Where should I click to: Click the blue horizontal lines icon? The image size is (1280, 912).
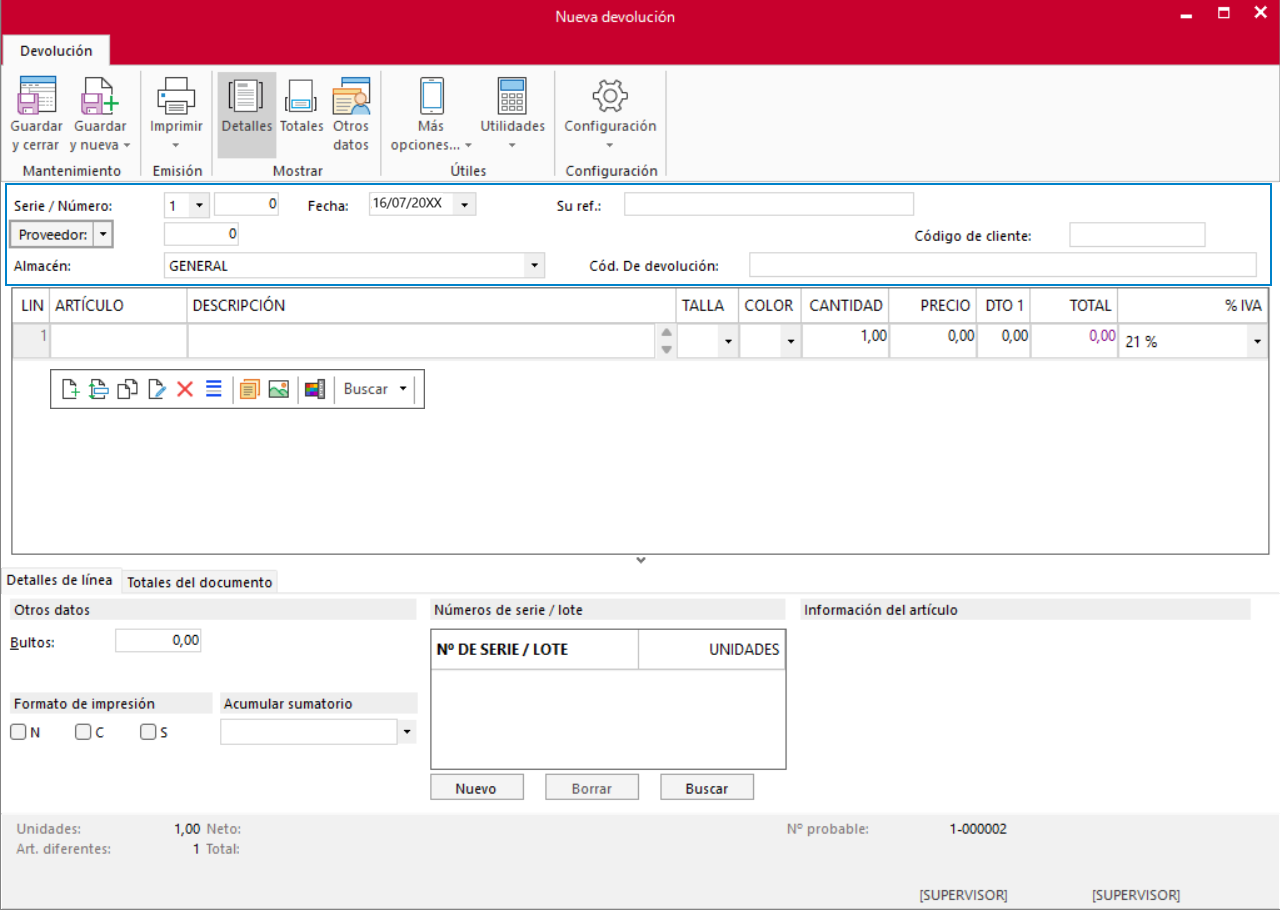[x=214, y=389]
